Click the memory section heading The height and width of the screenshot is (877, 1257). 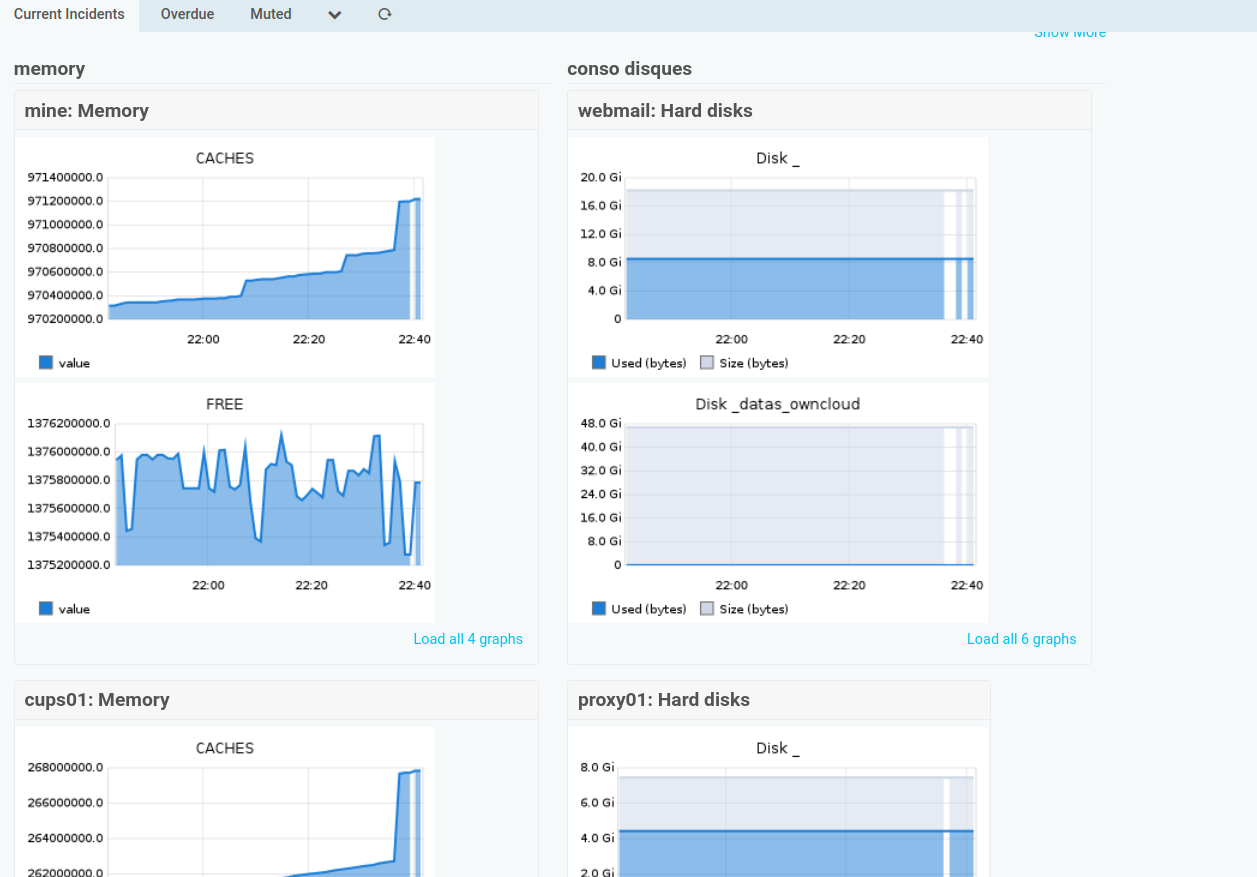point(49,69)
